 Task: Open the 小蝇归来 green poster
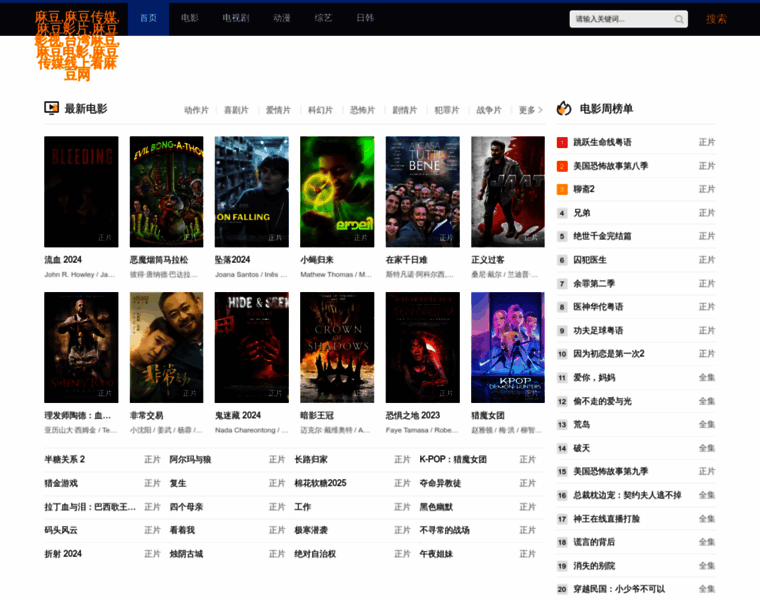pyautogui.click(x=337, y=191)
